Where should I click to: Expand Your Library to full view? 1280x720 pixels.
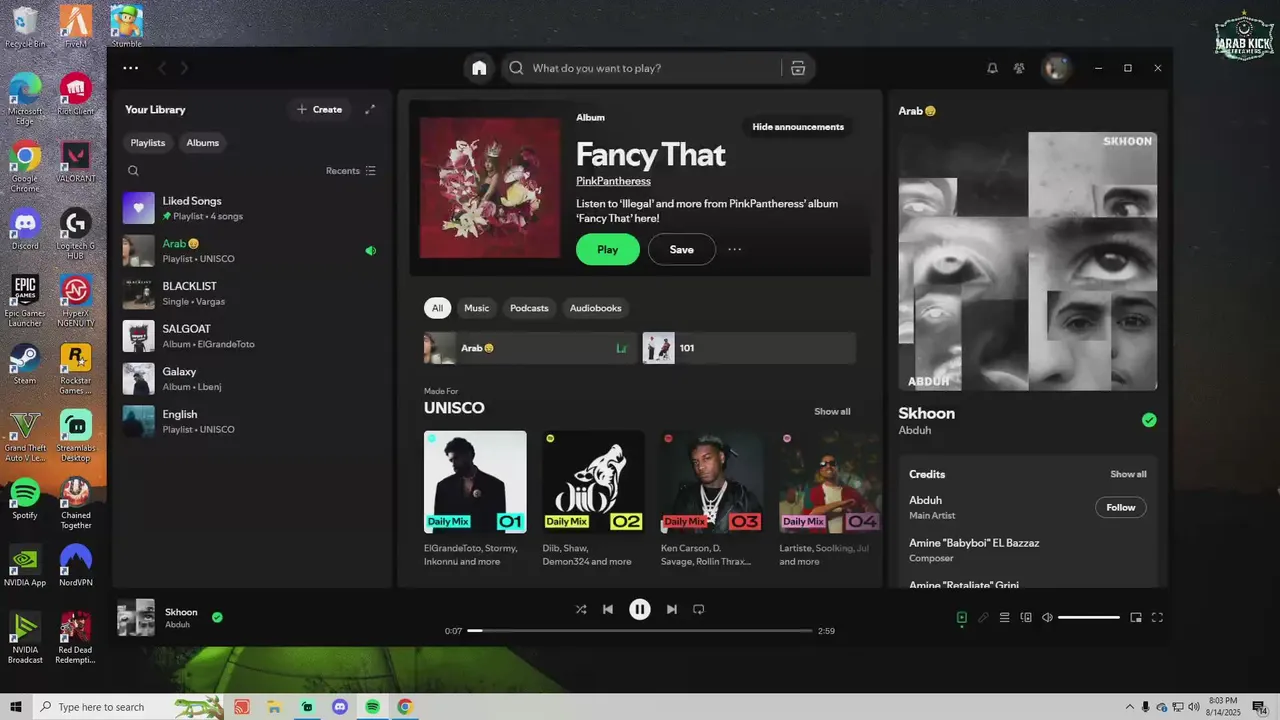point(370,109)
